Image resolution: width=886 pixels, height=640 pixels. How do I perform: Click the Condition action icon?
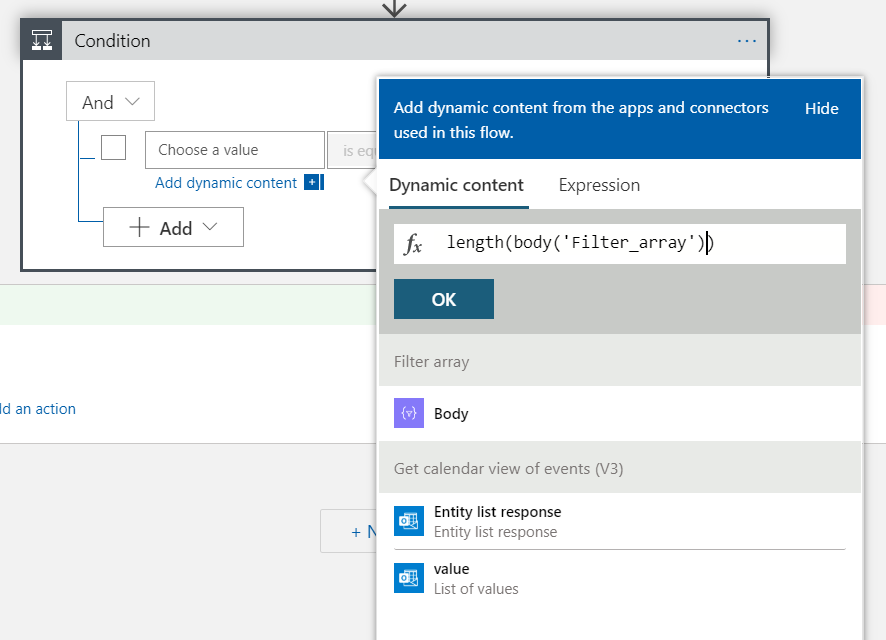click(42, 41)
